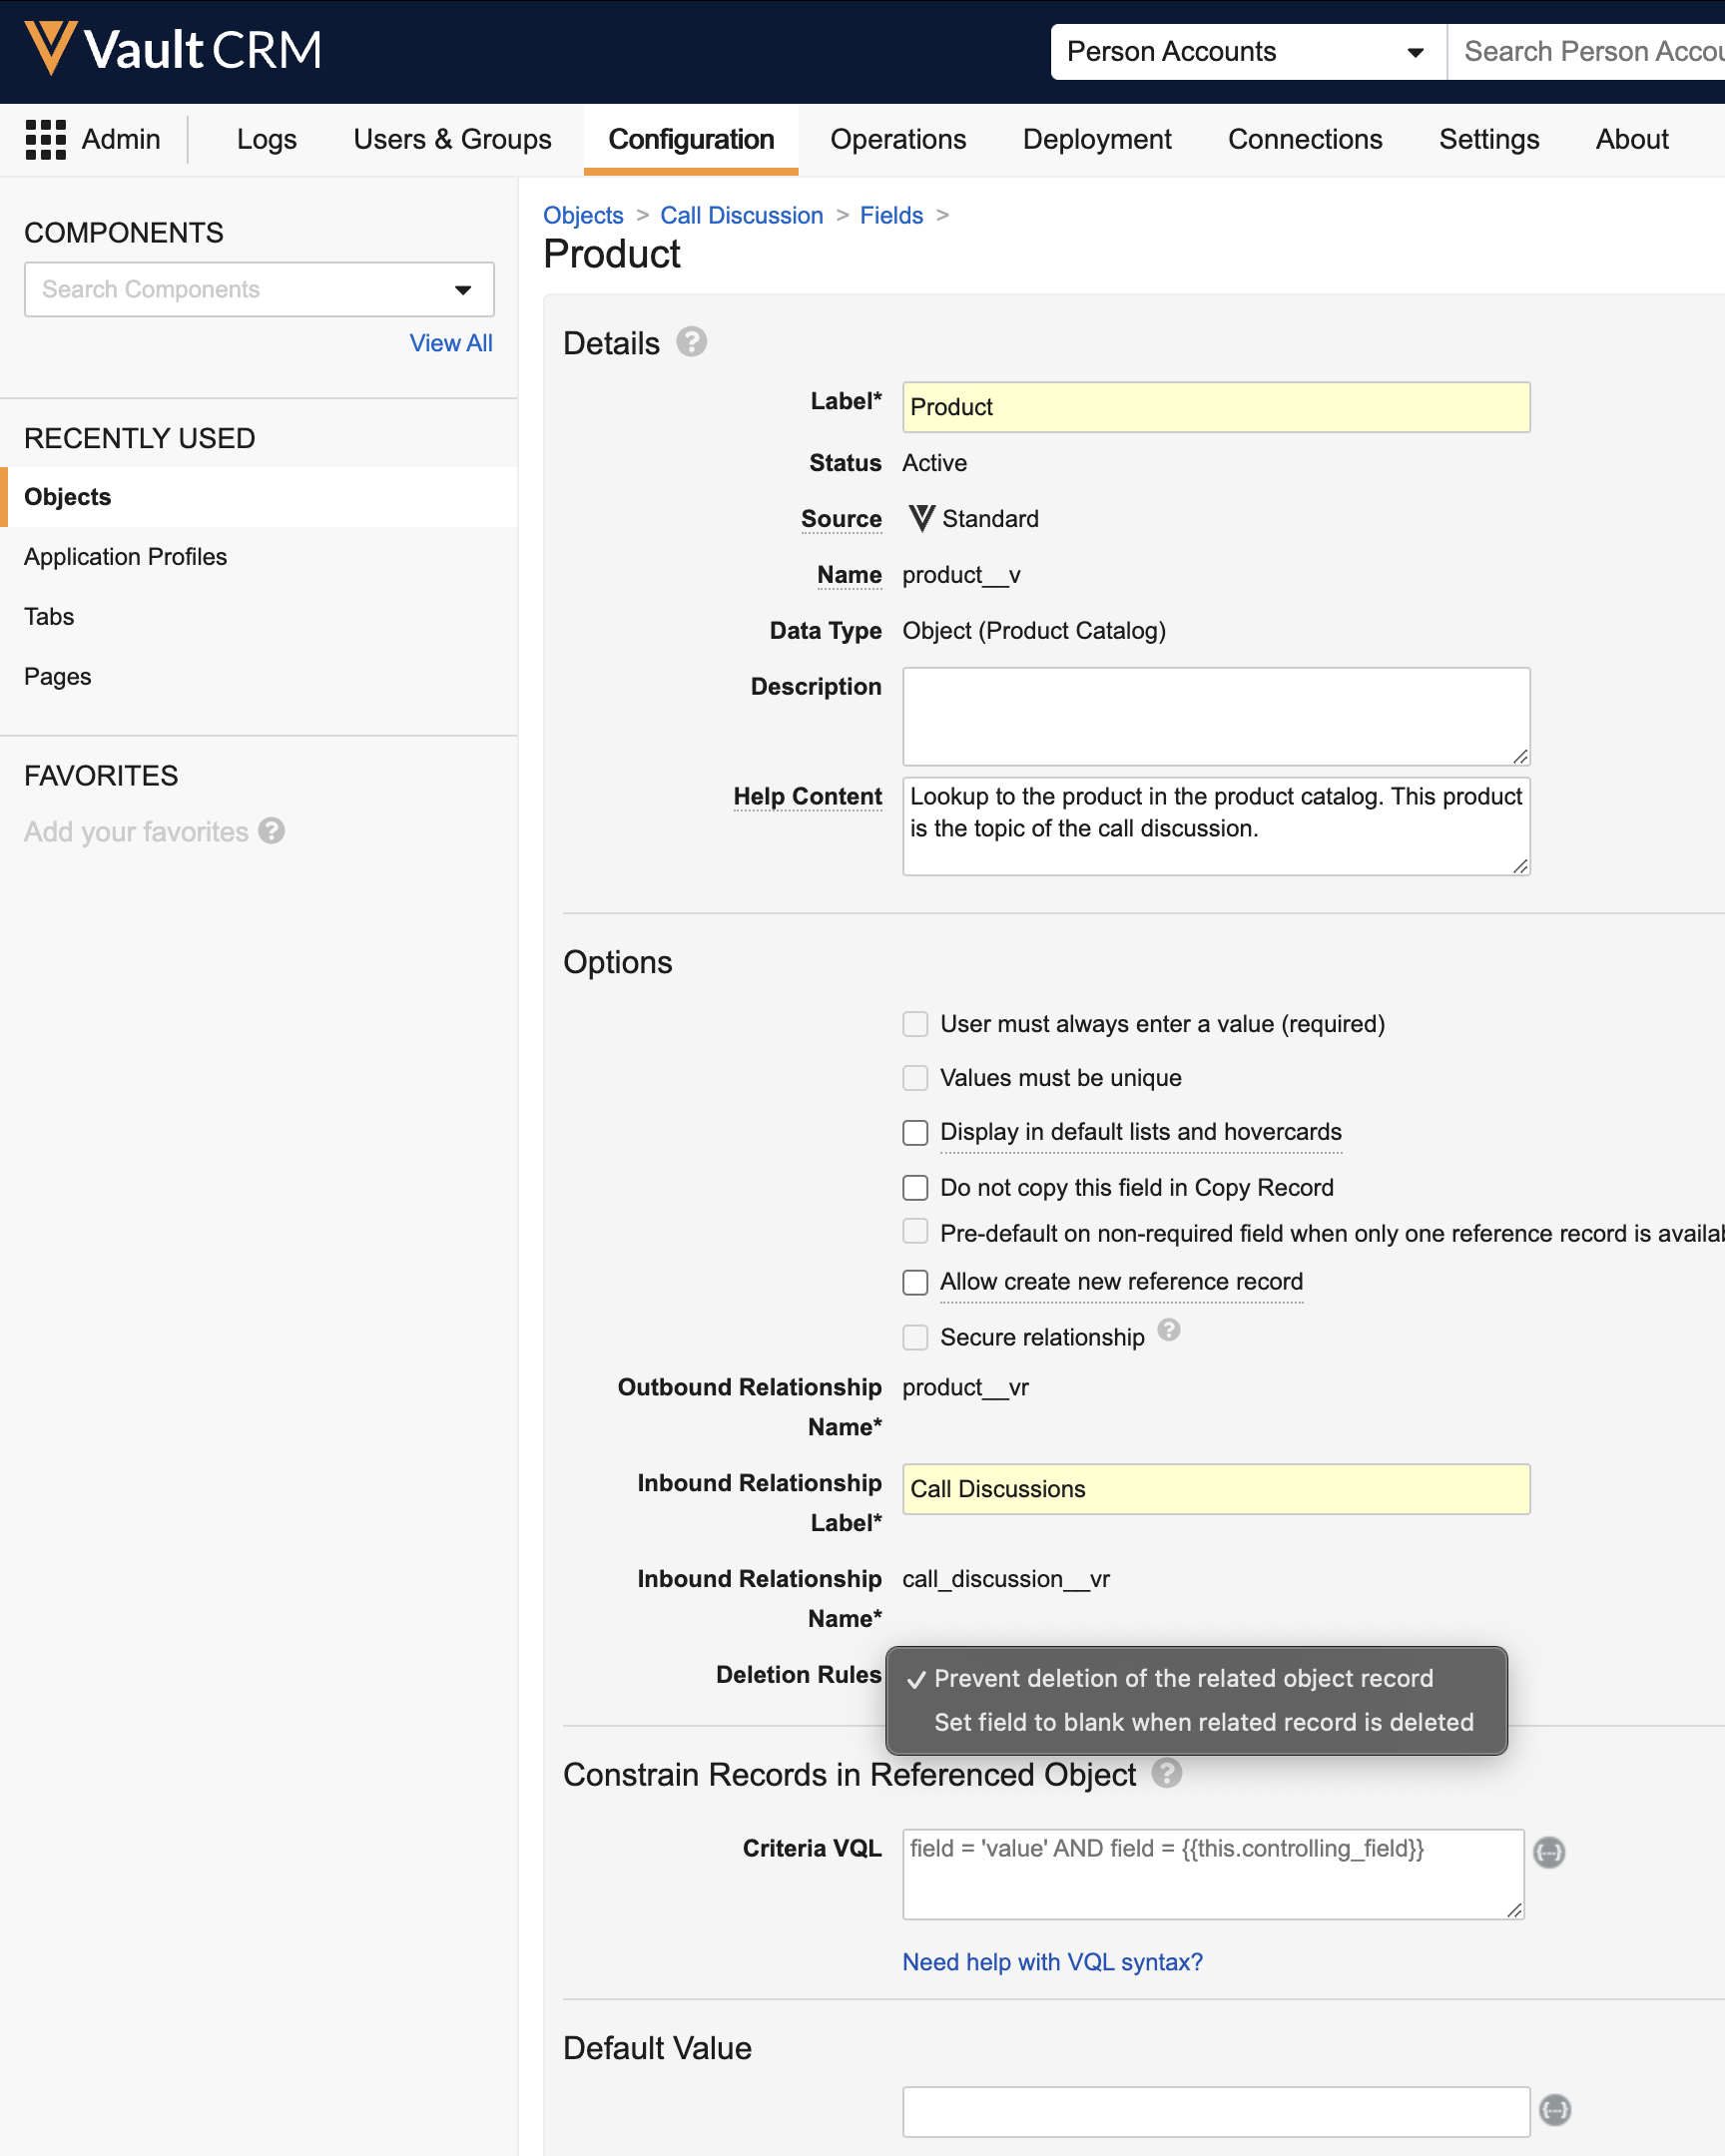Click help icon beside Constrain Records heading
The image size is (1725, 2156).
1166,1773
